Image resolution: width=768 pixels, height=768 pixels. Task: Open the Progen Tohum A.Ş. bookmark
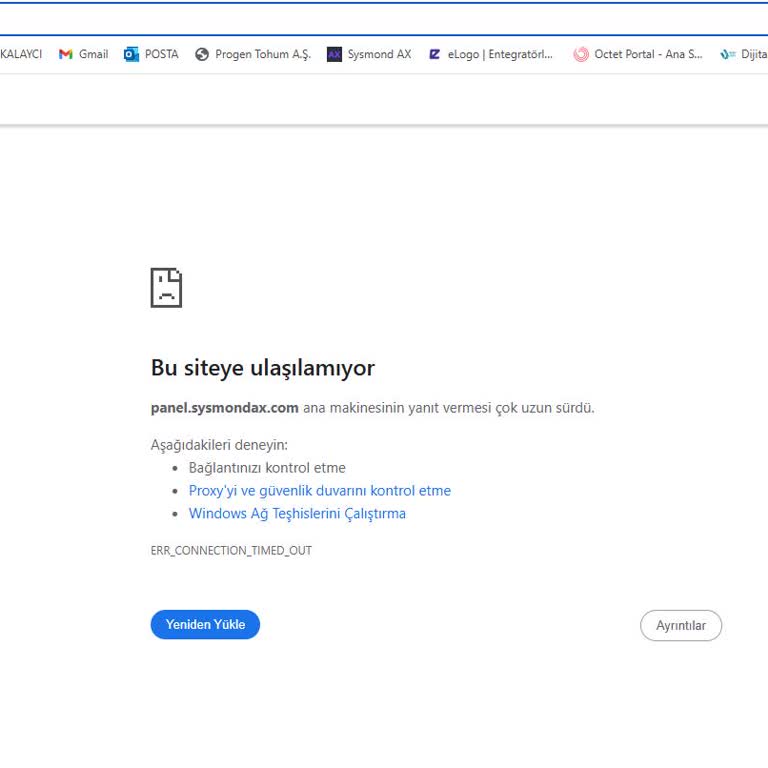[x=263, y=54]
